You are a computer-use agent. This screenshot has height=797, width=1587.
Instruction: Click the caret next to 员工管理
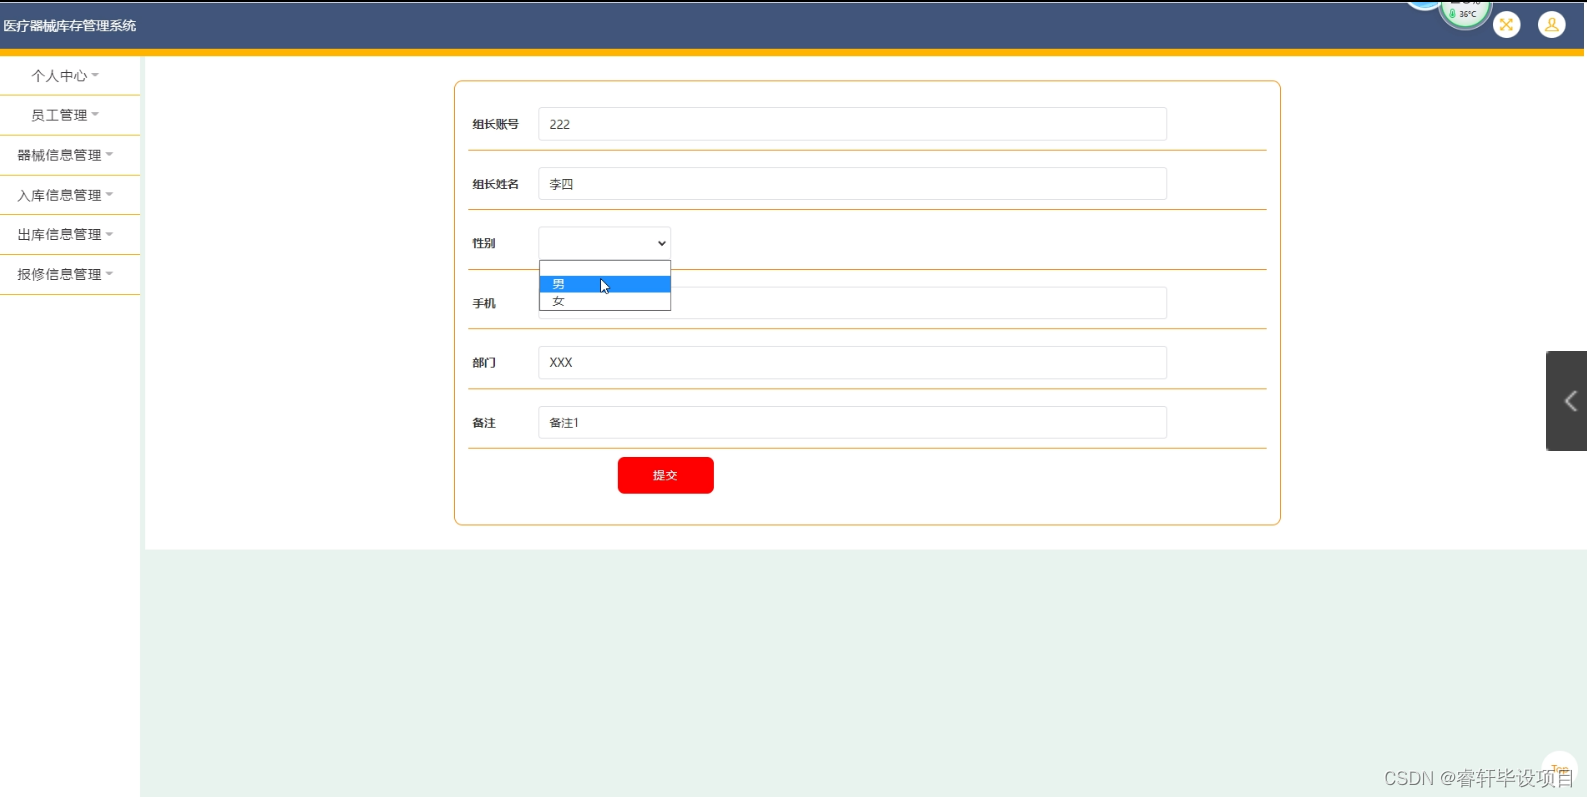pos(95,115)
